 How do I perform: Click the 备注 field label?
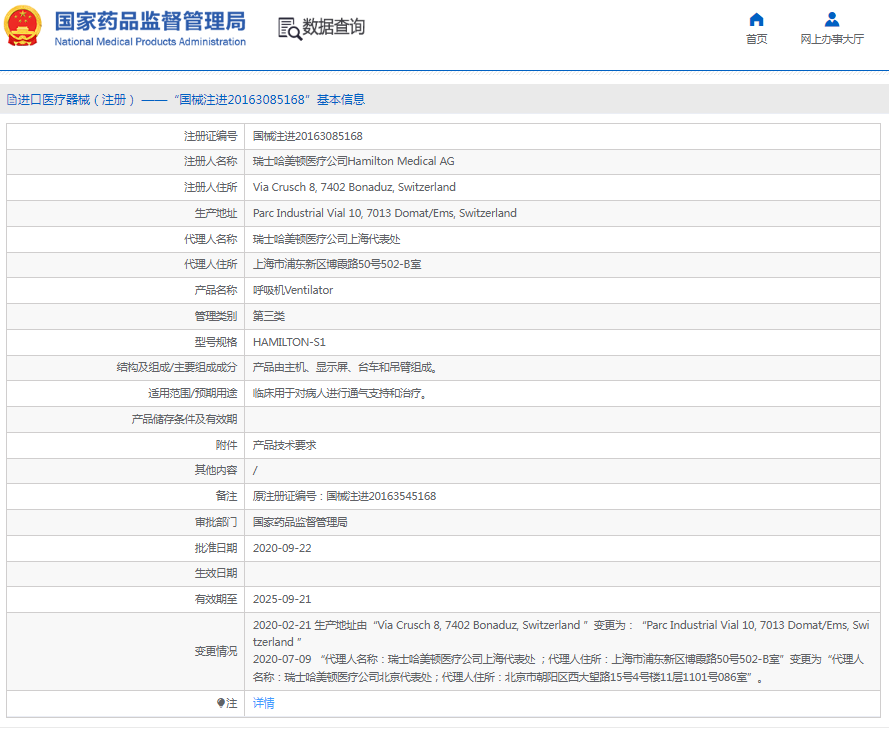click(226, 497)
